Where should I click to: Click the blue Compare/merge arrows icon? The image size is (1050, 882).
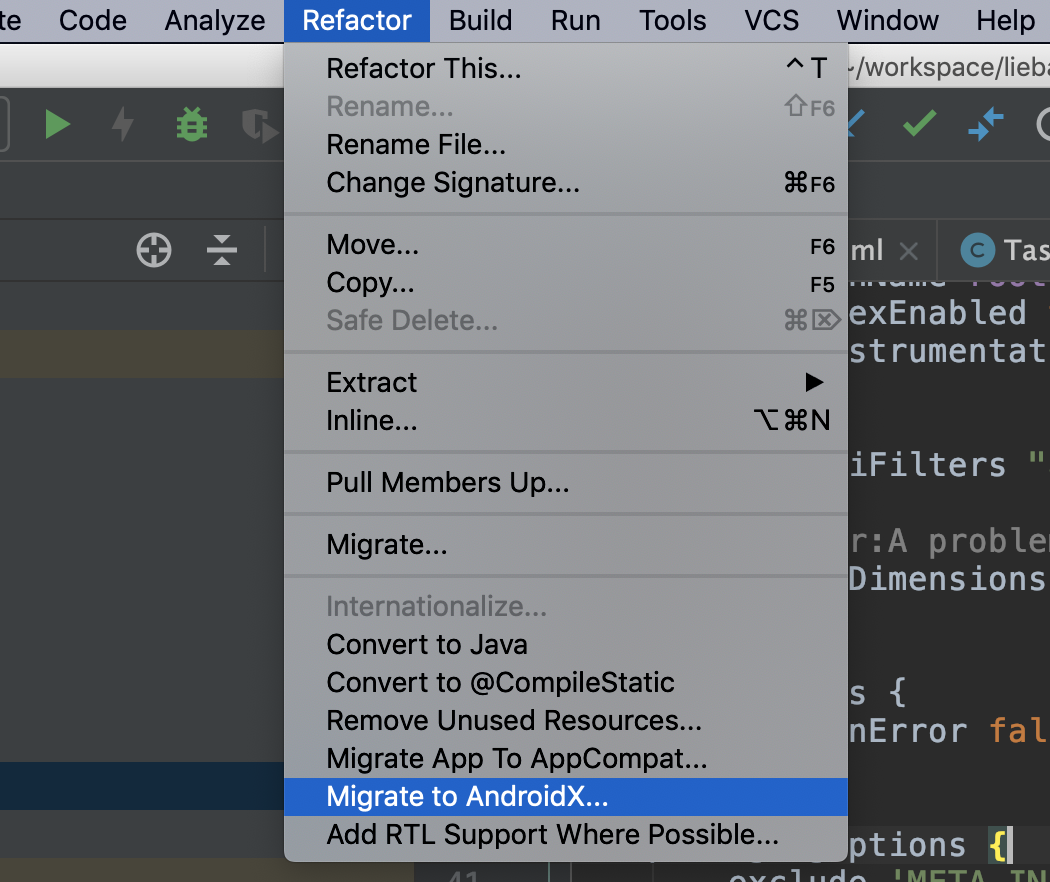(985, 124)
